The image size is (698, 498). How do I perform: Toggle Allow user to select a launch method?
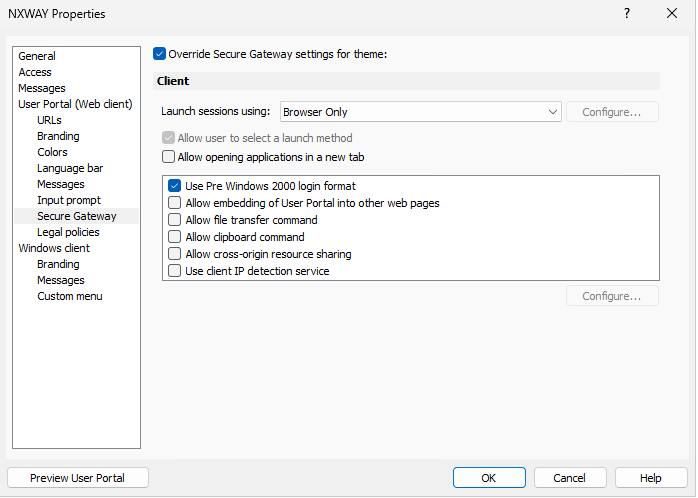[x=168, y=138]
